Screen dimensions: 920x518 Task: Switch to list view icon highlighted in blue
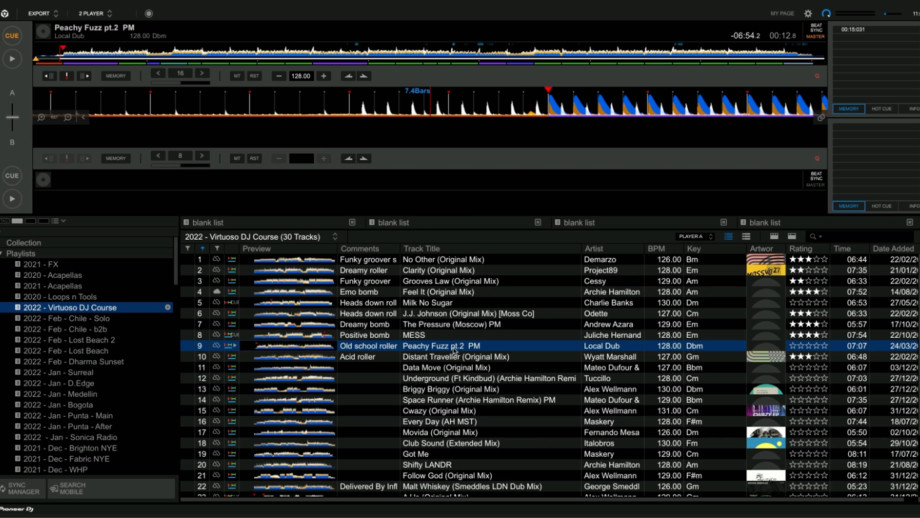[x=728, y=236]
